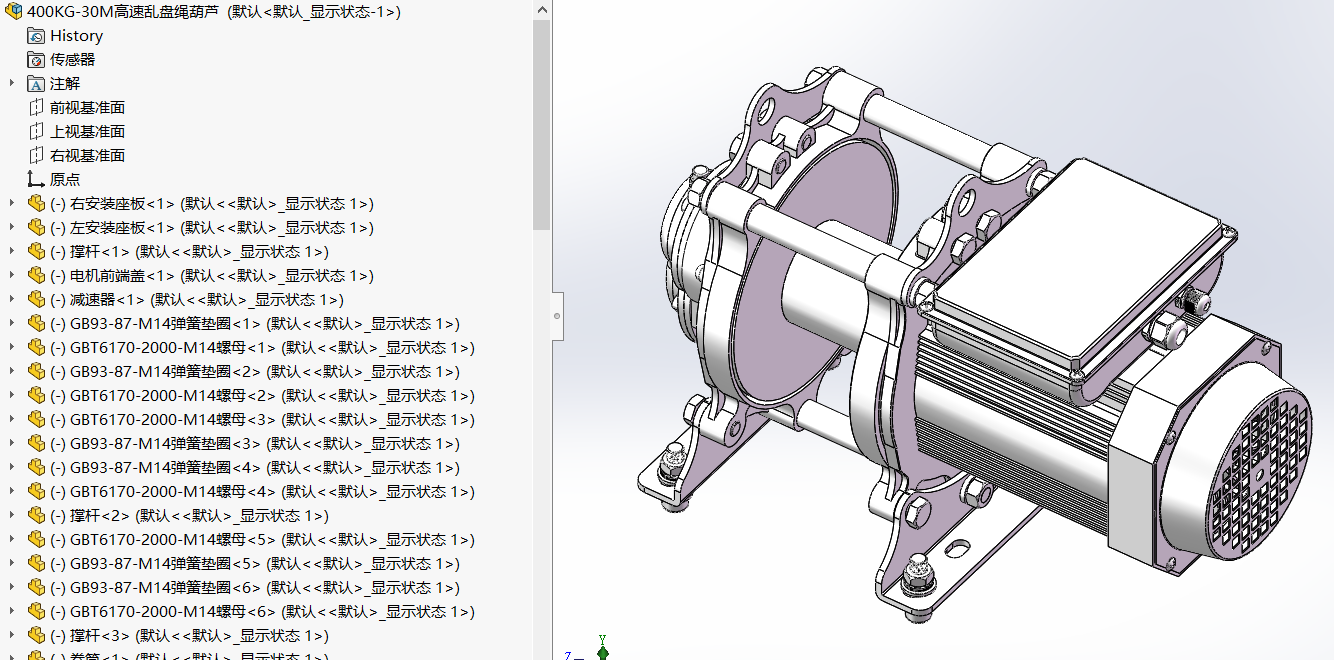1334x660 pixels.
Task: Click the part icon of GBT6170-2000-M14螺母<1>
Action: [x=37, y=348]
